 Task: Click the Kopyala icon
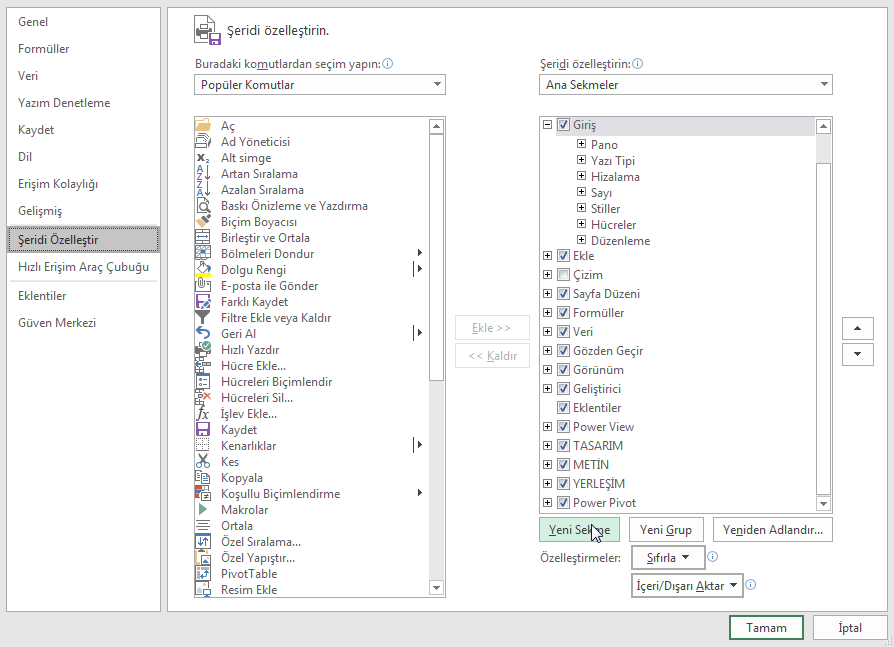[203, 477]
